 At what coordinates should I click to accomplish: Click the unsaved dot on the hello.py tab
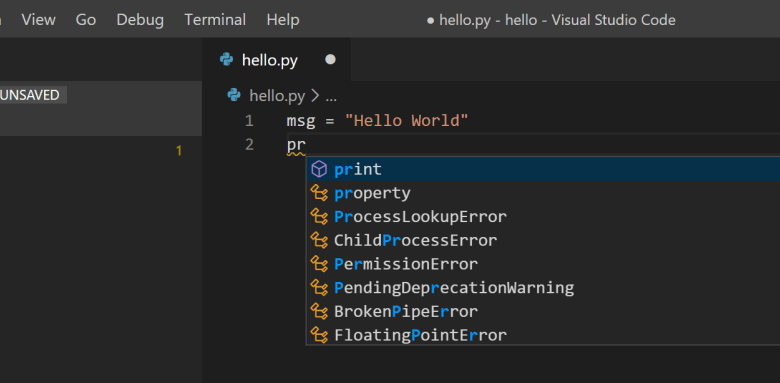(330, 60)
